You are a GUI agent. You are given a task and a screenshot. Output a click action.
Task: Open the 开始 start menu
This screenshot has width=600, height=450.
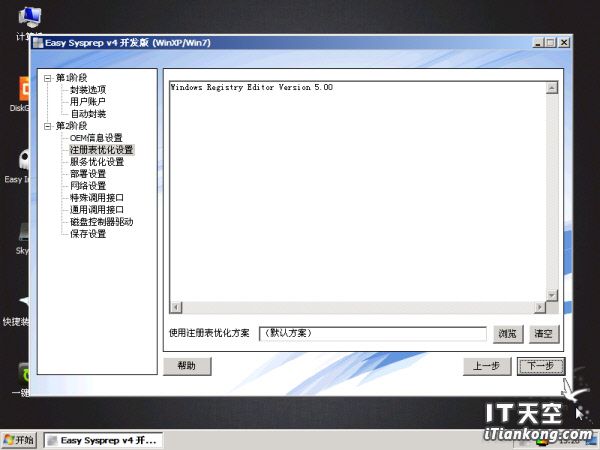[18, 440]
